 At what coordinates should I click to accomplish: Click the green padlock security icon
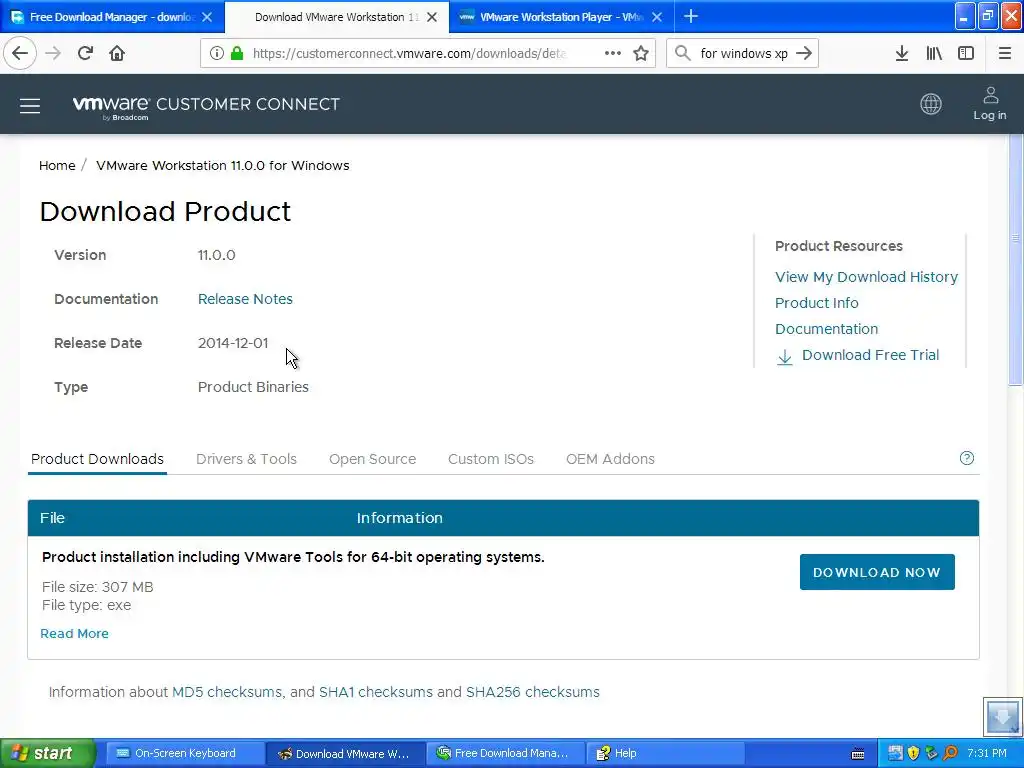tap(237, 53)
